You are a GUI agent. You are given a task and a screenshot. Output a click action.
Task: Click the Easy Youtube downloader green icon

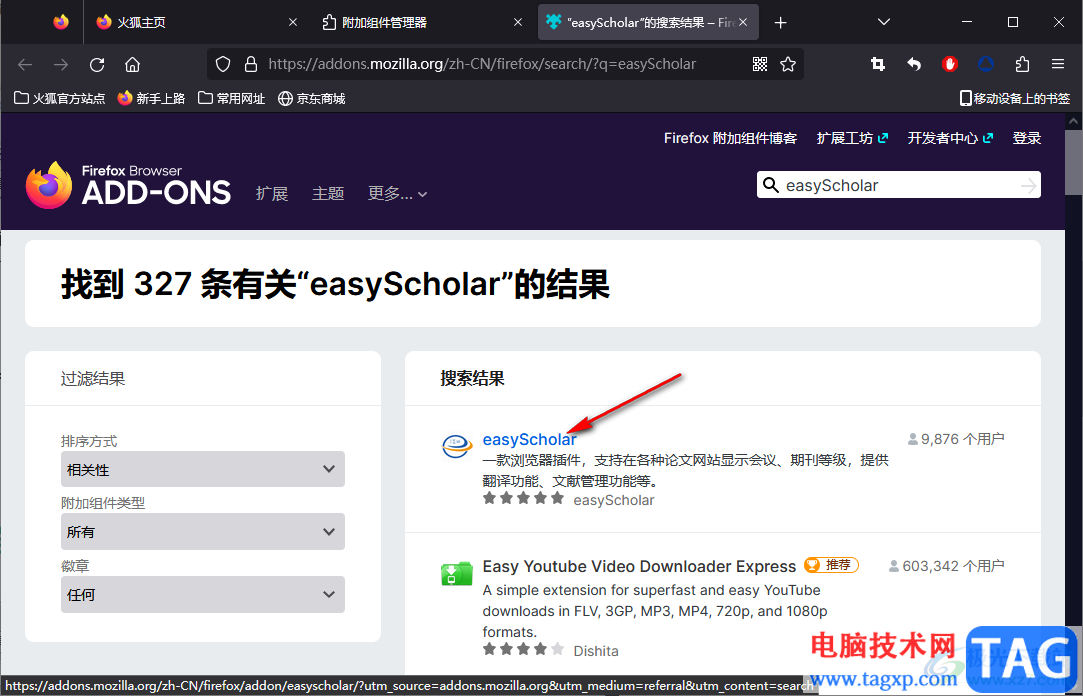[x=457, y=573]
